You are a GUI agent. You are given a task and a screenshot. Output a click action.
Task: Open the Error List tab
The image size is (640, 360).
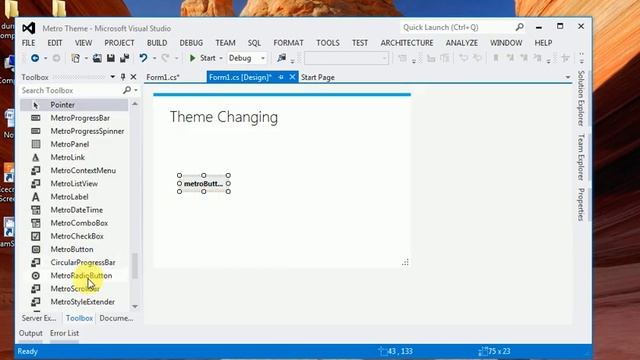pyautogui.click(x=64, y=333)
